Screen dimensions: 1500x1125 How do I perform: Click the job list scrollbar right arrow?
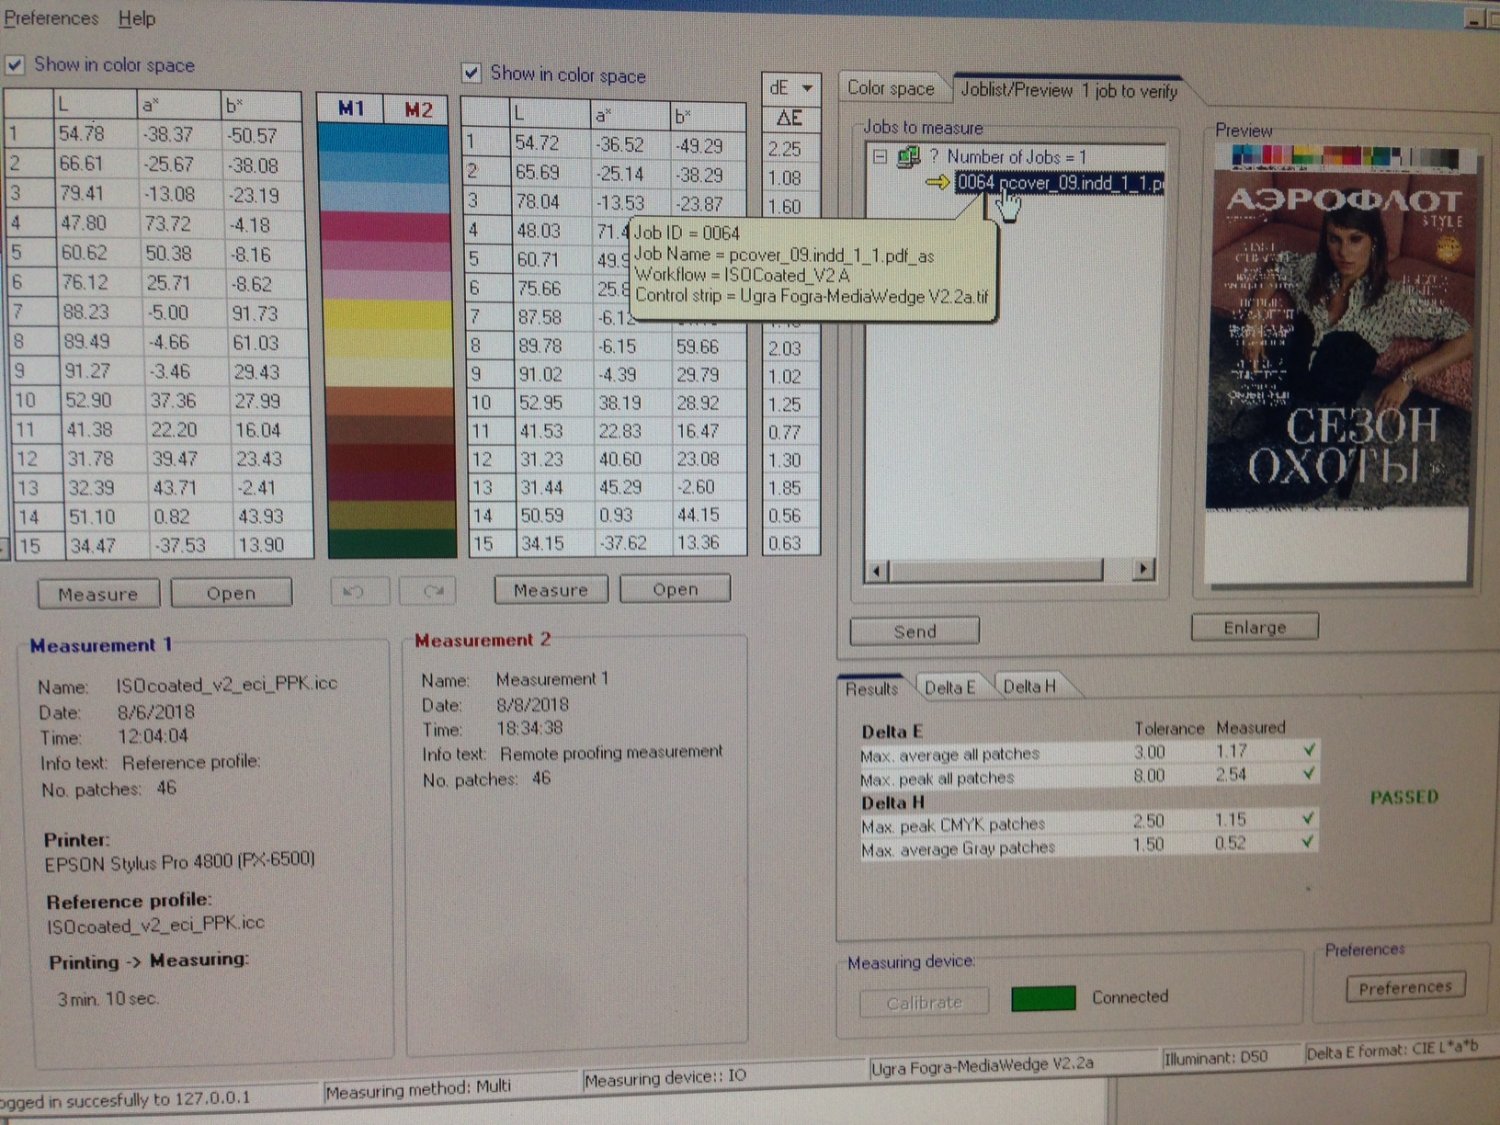tap(1143, 568)
